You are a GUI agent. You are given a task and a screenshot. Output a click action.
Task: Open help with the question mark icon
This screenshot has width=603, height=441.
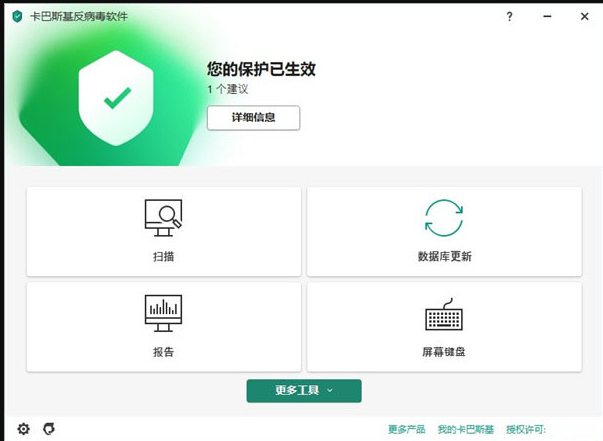tap(510, 16)
